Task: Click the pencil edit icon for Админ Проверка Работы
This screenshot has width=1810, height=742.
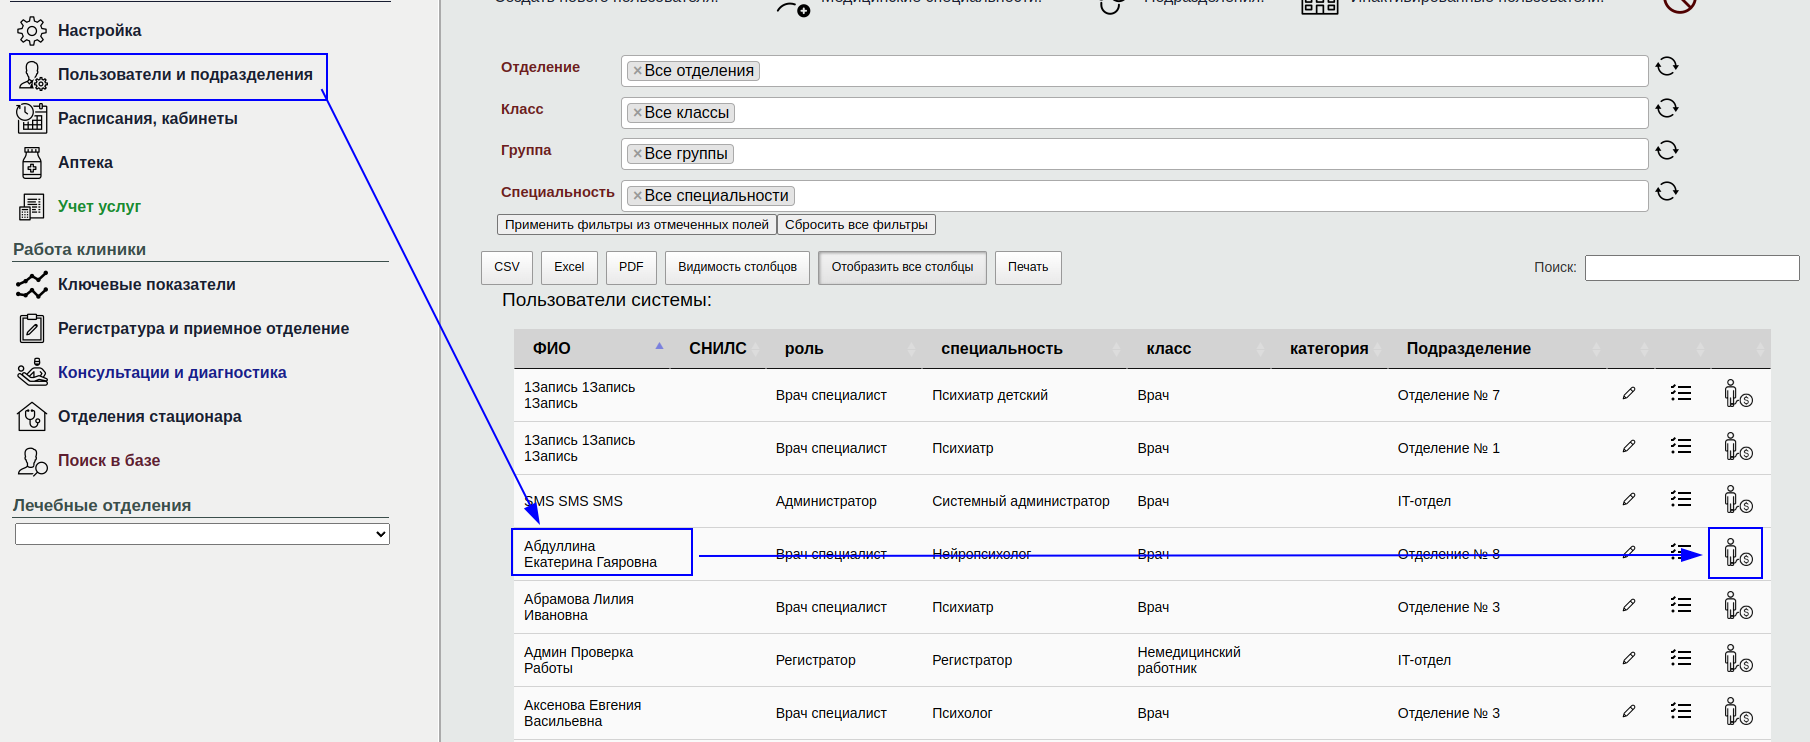Action: click(1628, 659)
